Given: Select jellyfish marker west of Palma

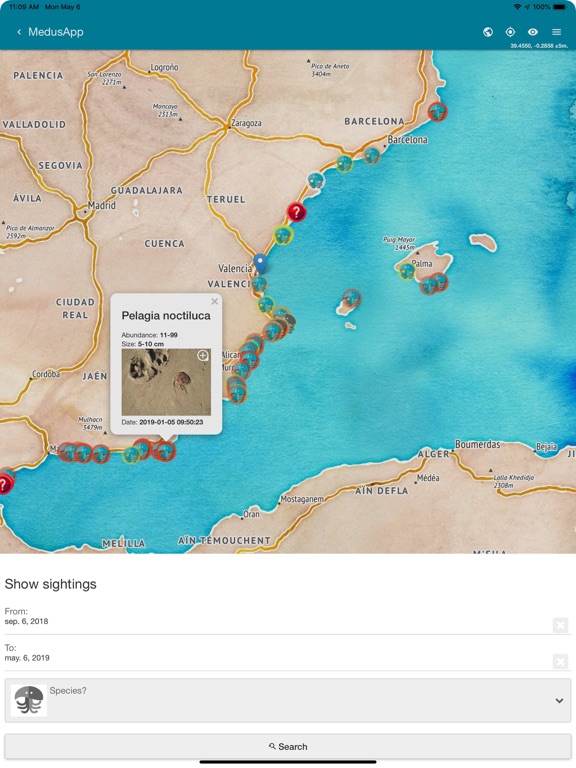Looking at the screenshot, I should click(x=407, y=270).
